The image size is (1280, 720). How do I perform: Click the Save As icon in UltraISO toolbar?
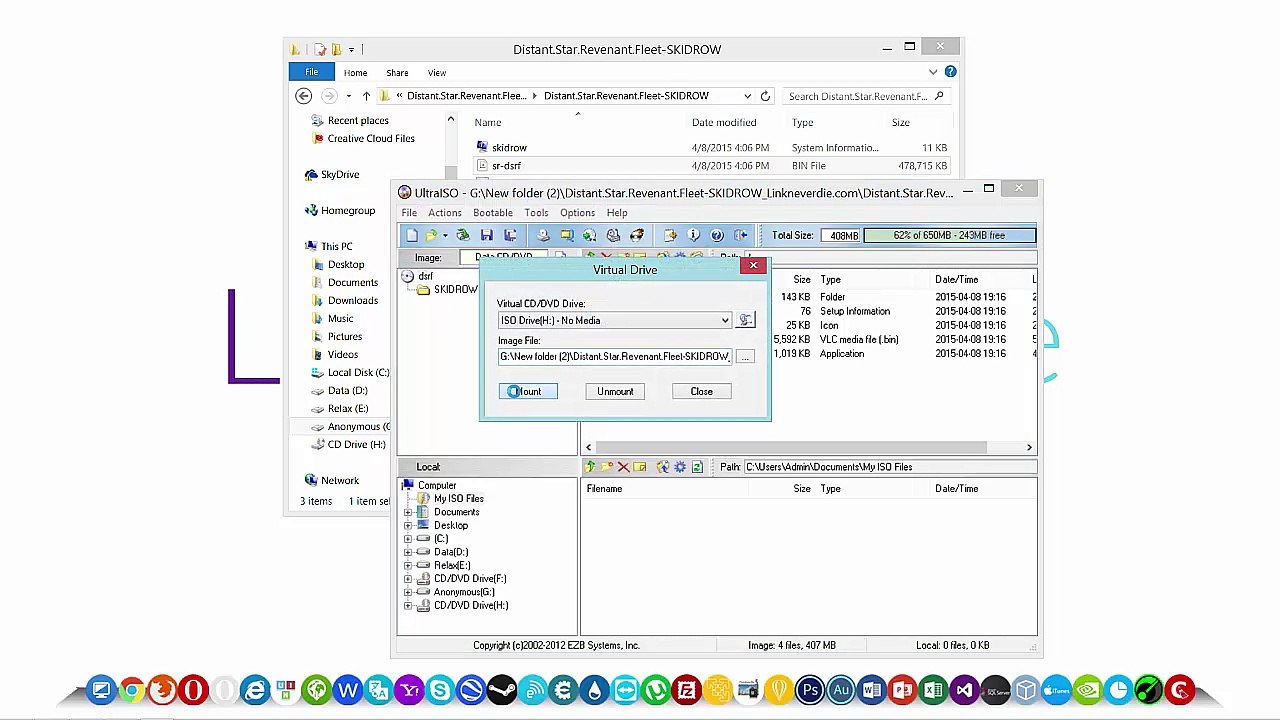coord(510,235)
